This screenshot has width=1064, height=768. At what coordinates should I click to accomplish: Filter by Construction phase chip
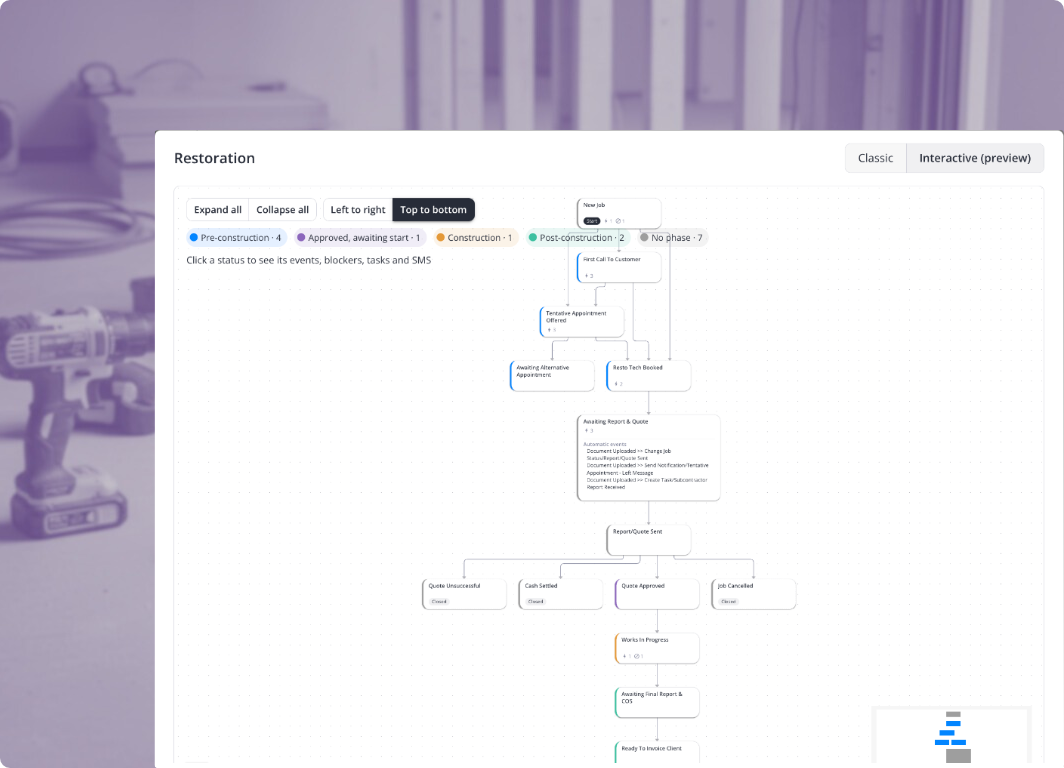475,237
